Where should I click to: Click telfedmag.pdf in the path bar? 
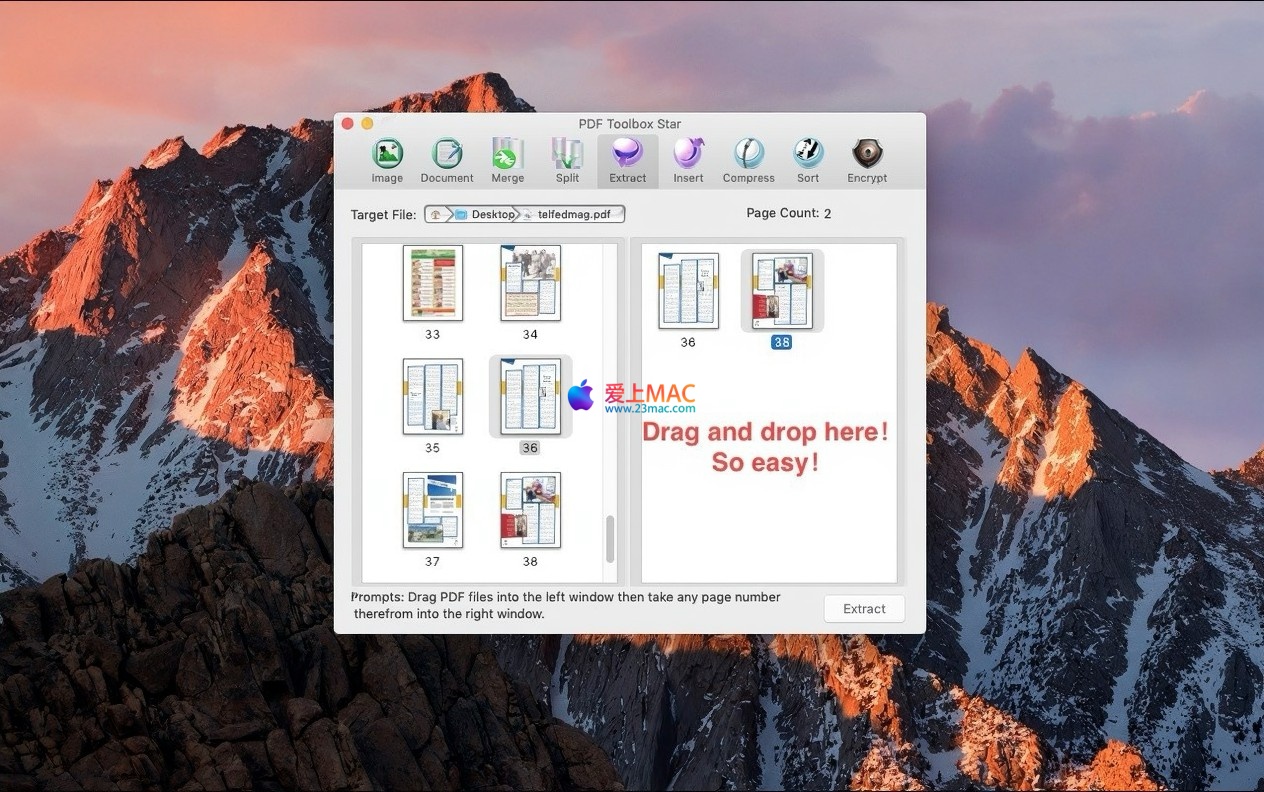[x=574, y=214]
